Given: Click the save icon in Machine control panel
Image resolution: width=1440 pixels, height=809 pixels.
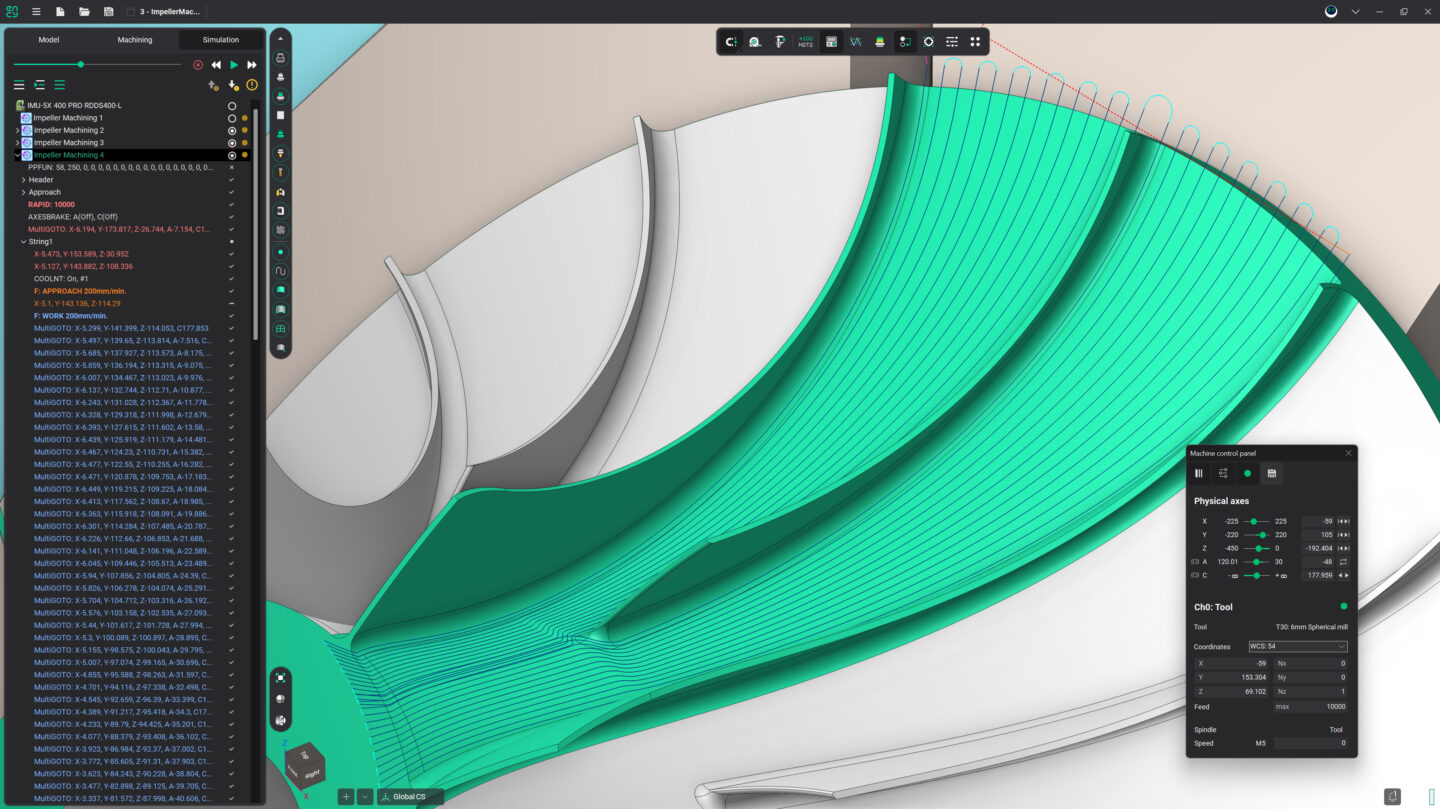Looking at the screenshot, I should pos(1272,473).
